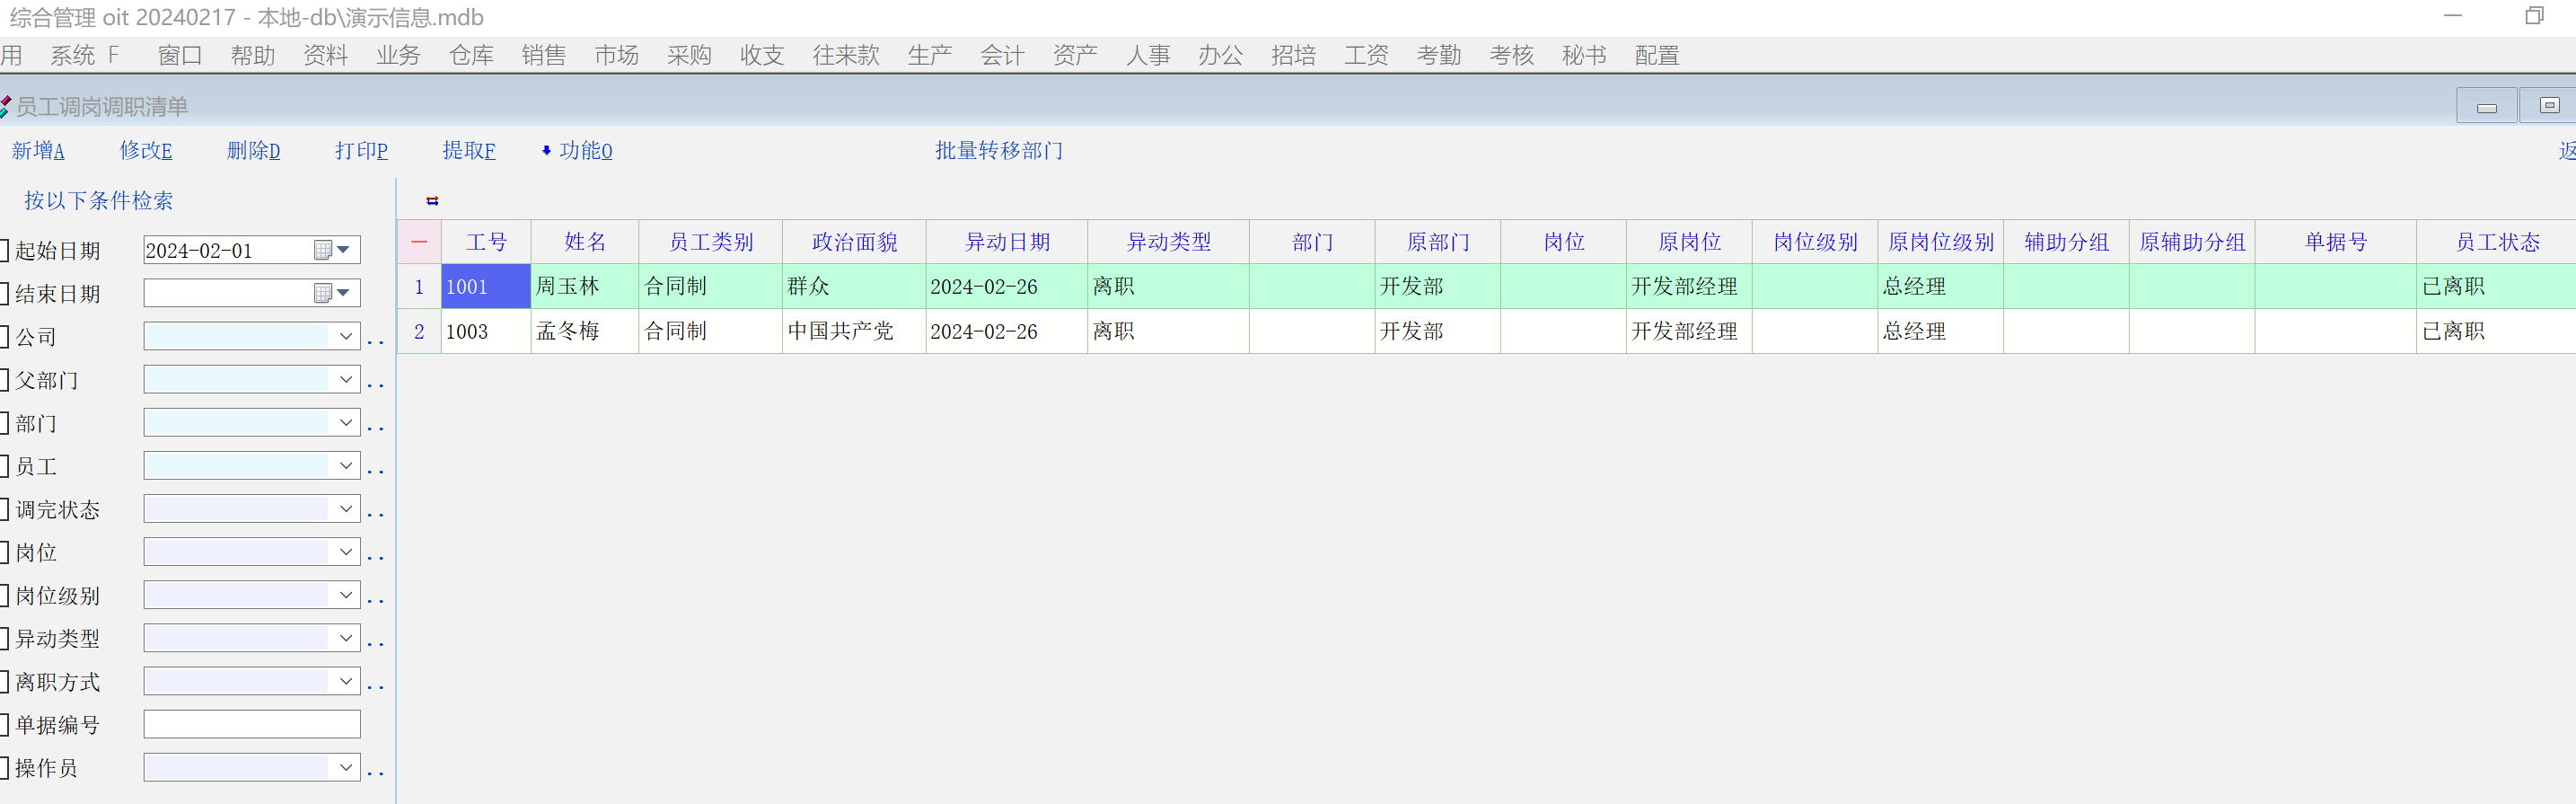Click the red minus icon in table header corner
Screen dimensions: 2576x804
tap(419, 242)
